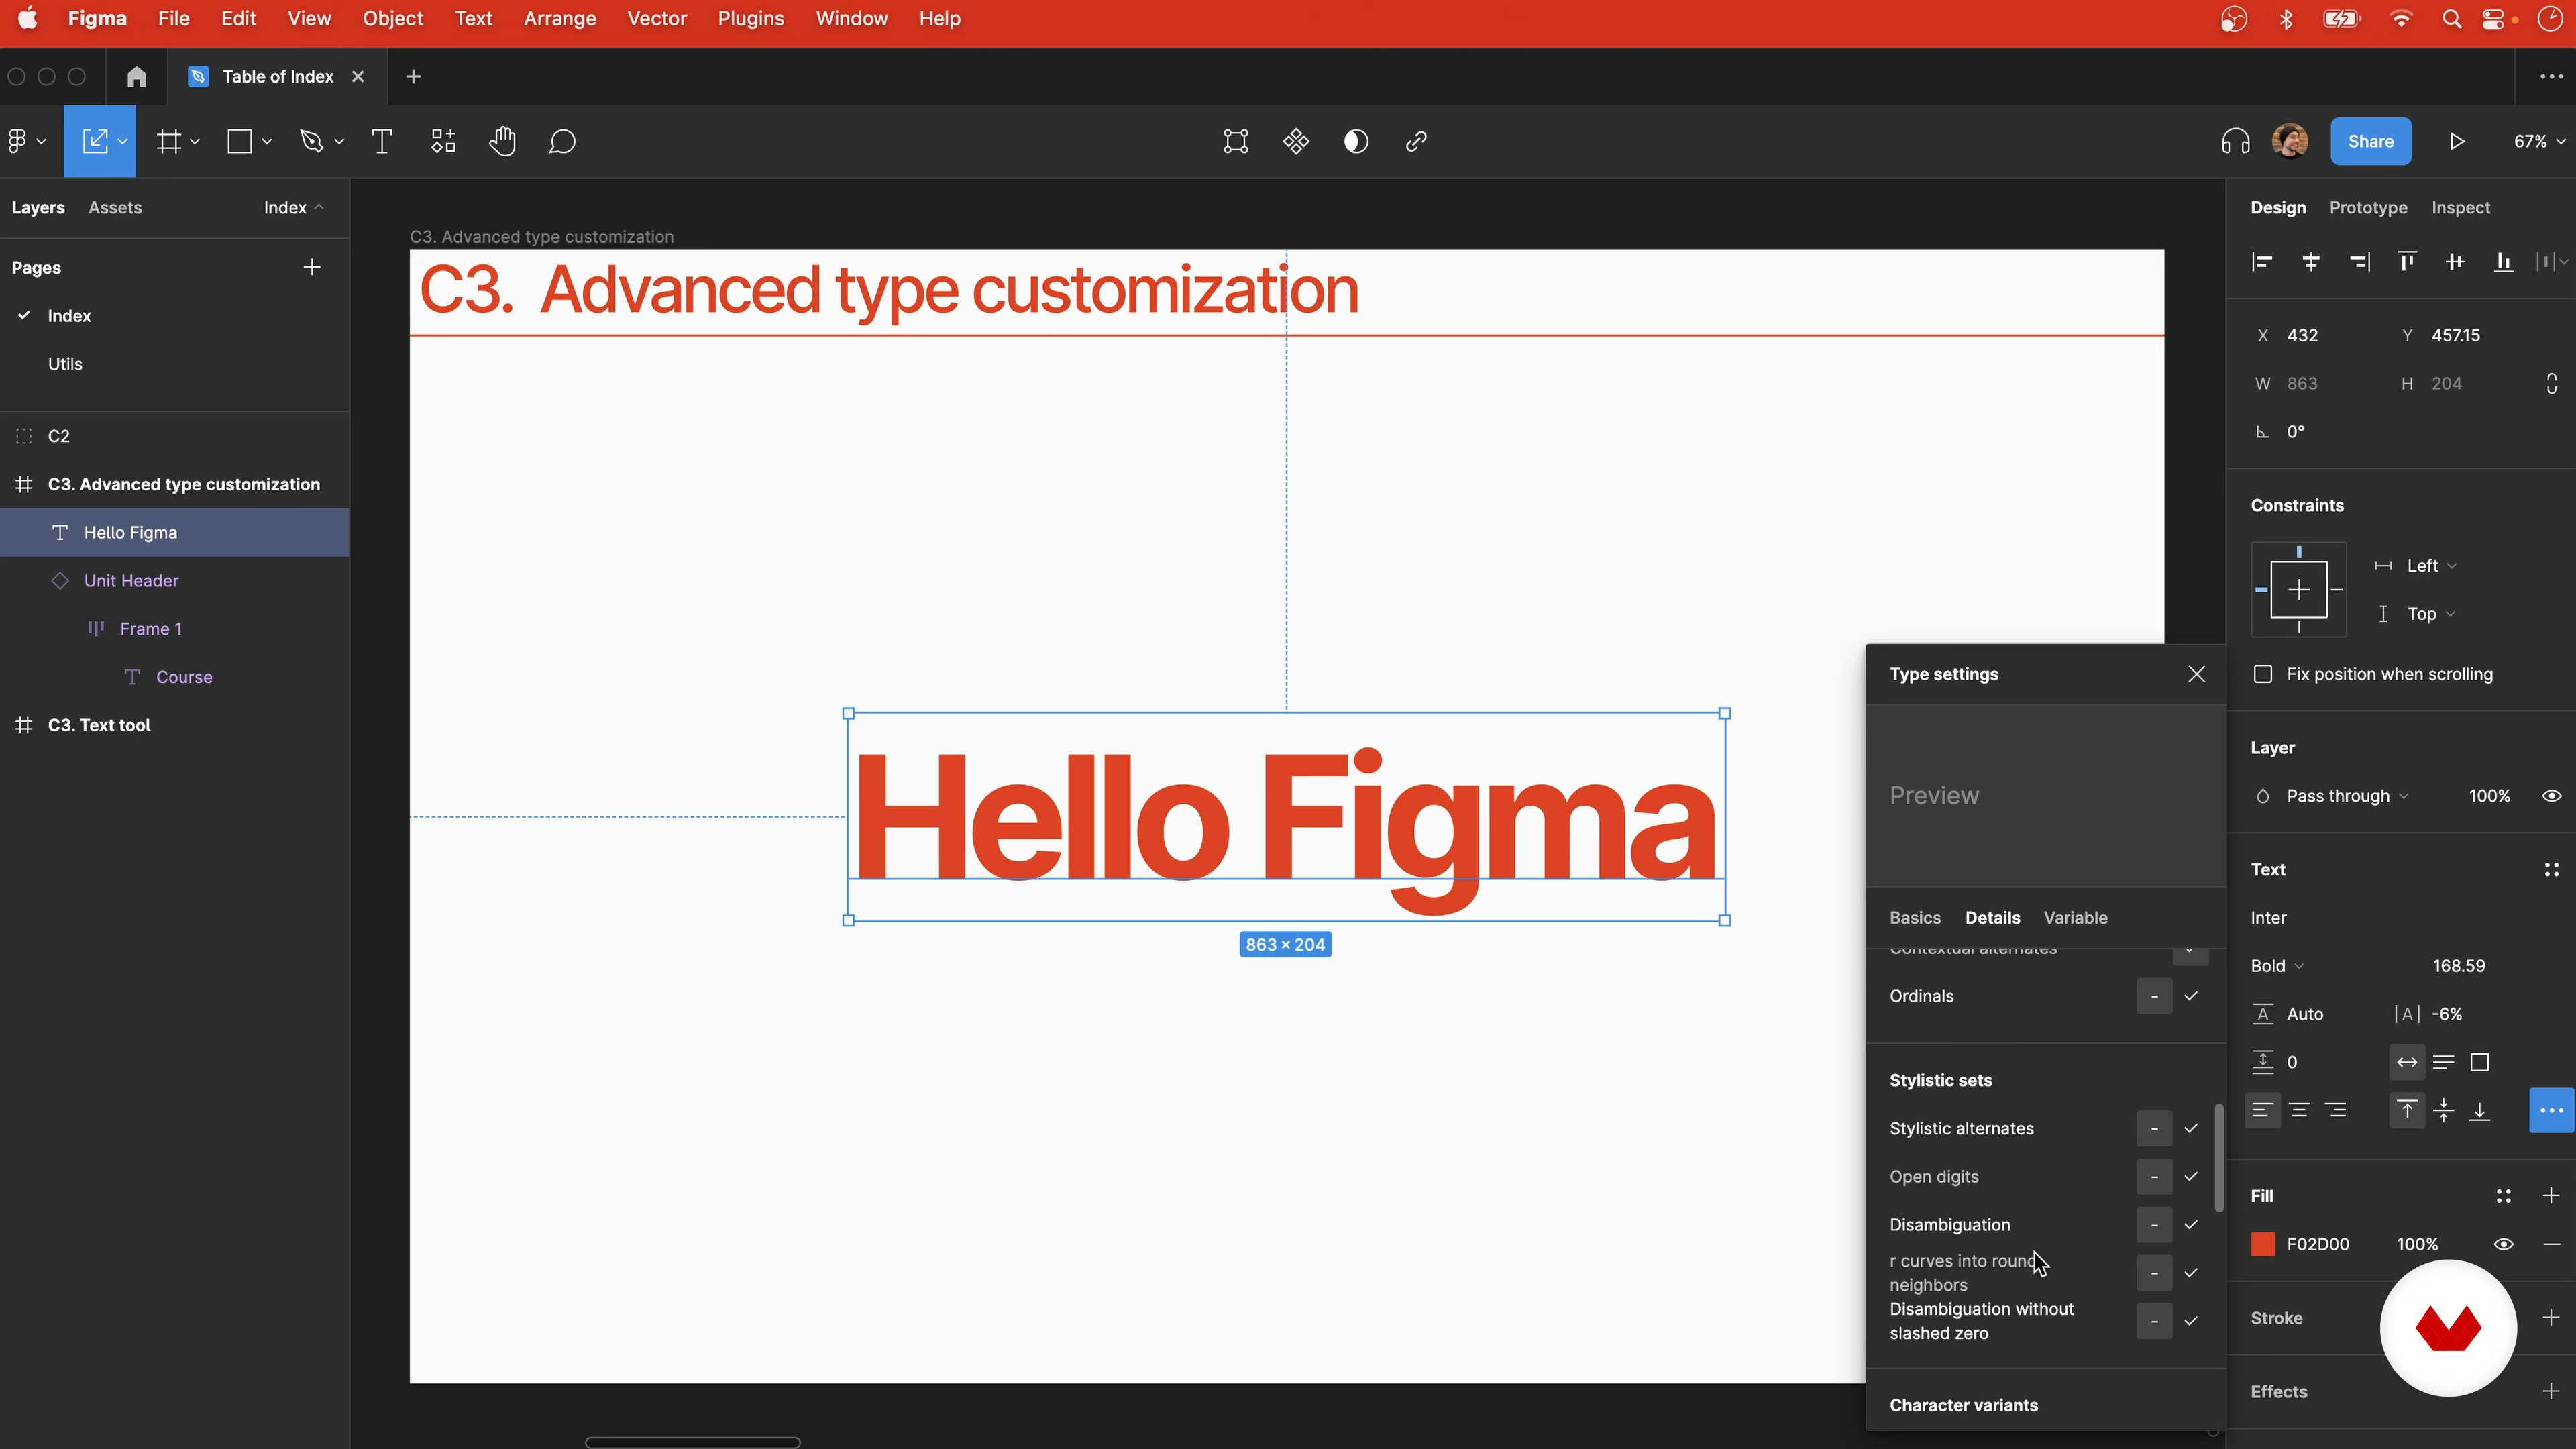The width and height of the screenshot is (2576, 1449).
Task: Switch to Variable type settings tab
Action: [2075, 918]
